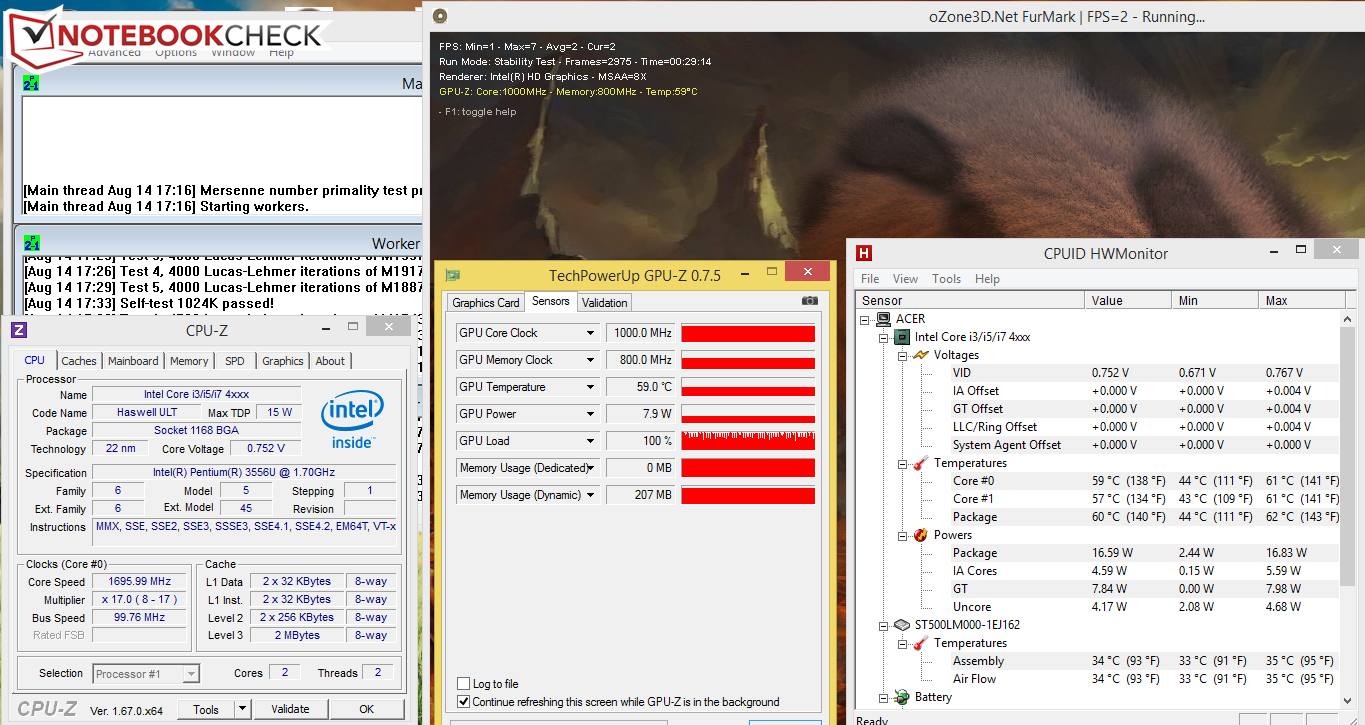Click the Prime95 Worker window icon
Image resolution: width=1365 pixels, height=725 pixels.
coord(31,243)
